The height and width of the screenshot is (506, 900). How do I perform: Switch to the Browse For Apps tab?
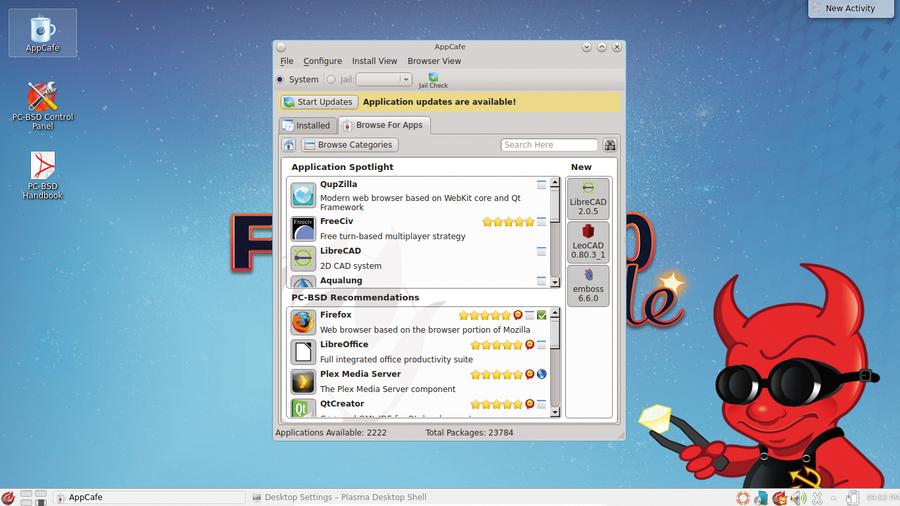click(x=384, y=124)
